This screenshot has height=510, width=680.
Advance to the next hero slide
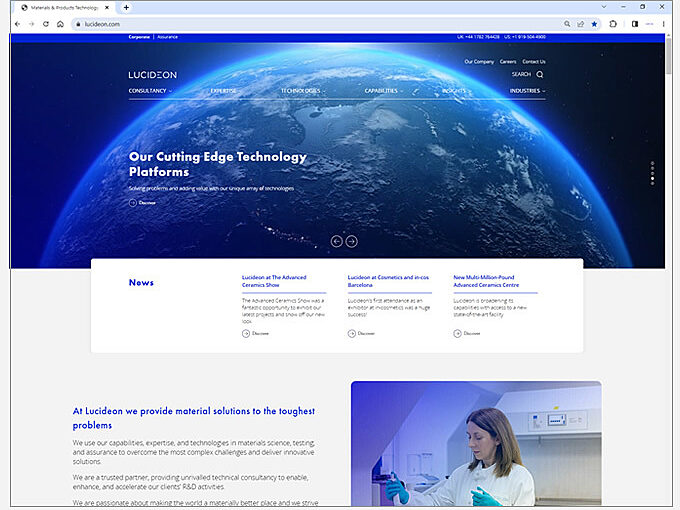click(352, 241)
